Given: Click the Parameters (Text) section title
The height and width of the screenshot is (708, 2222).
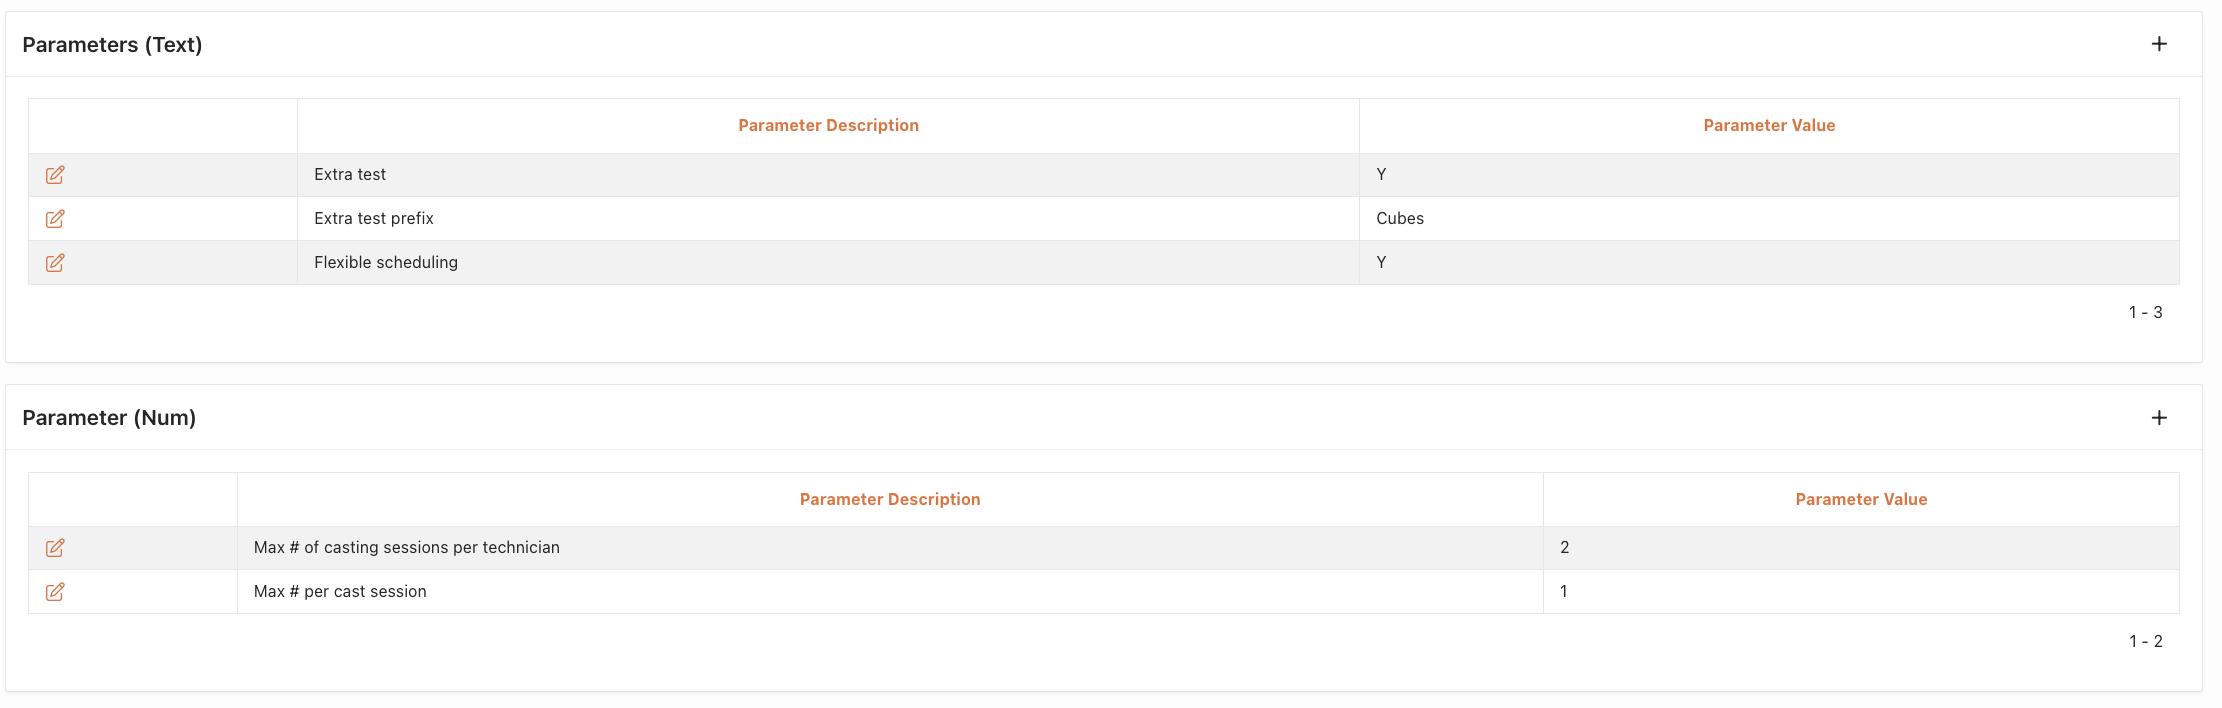Looking at the screenshot, I should (x=112, y=45).
